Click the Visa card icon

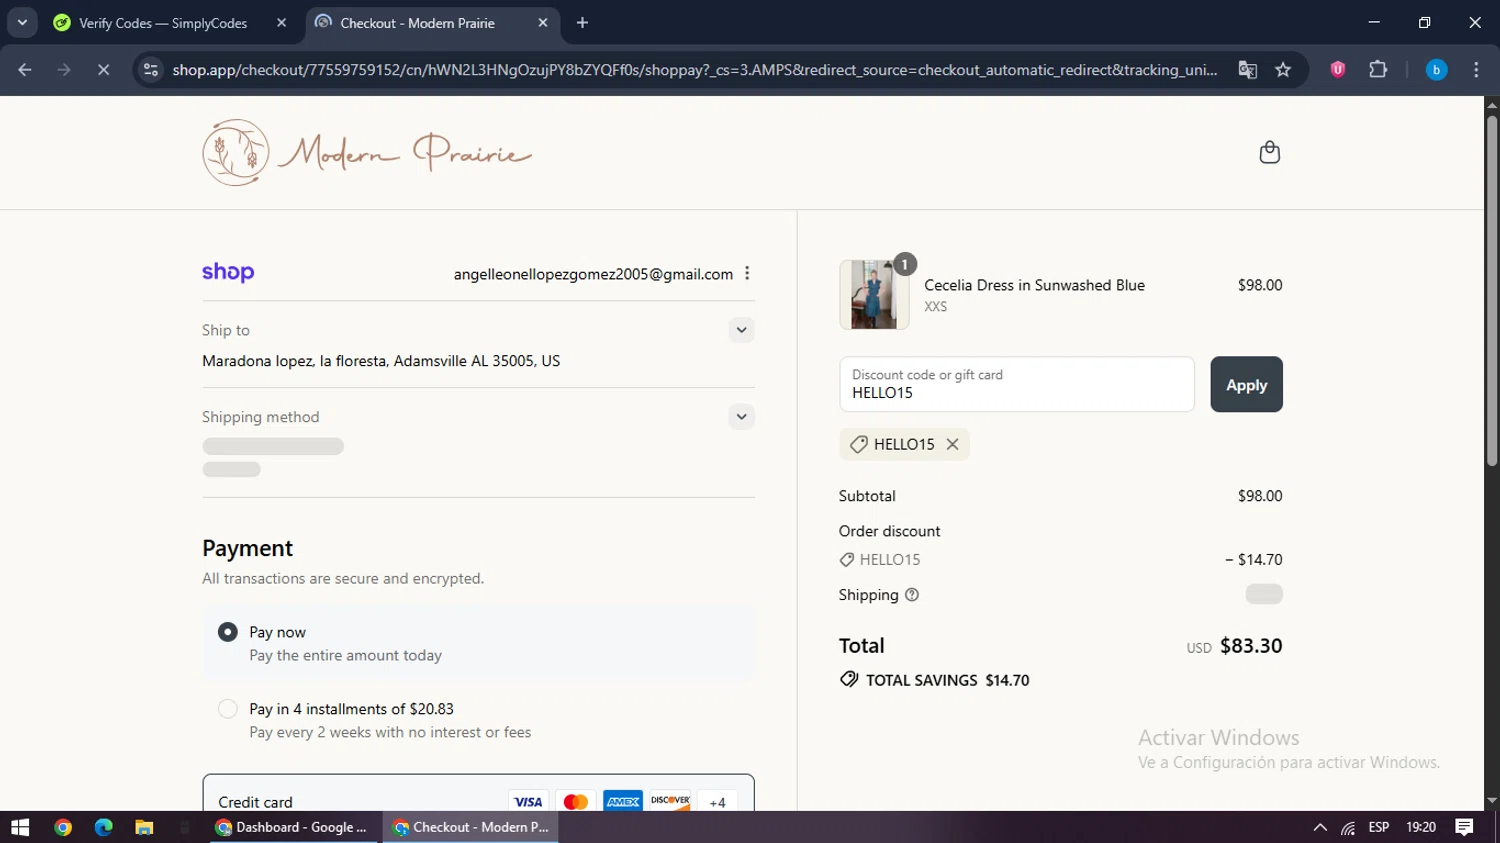coord(528,802)
